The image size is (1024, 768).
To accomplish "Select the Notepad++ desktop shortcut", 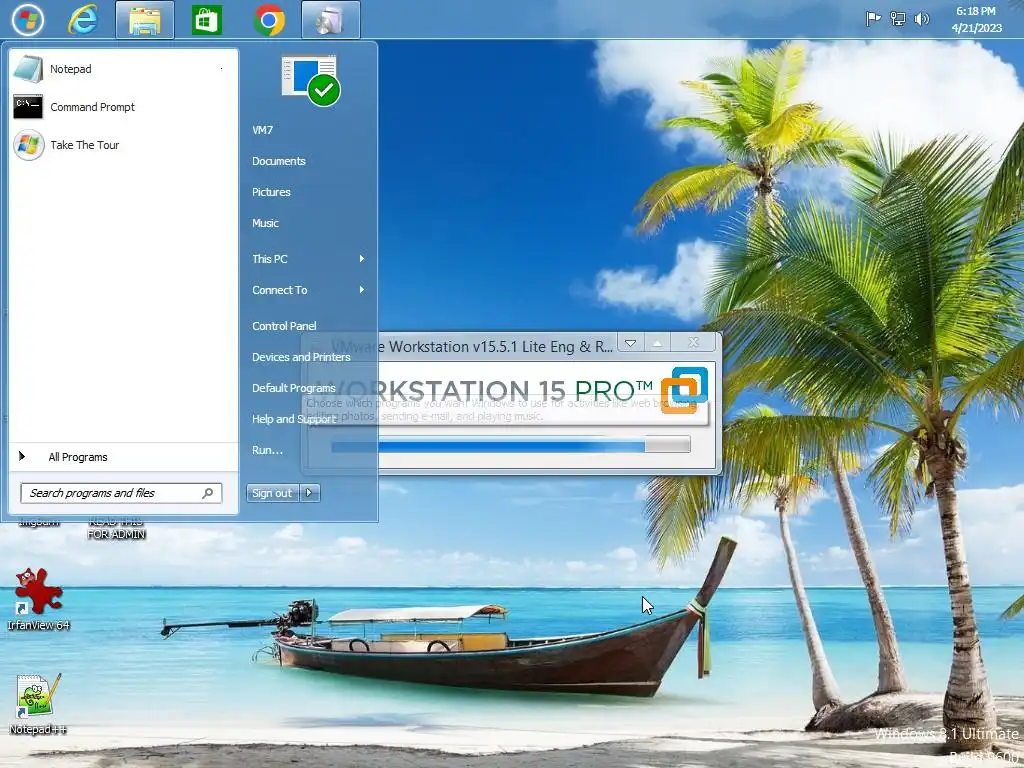I will point(38,705).
